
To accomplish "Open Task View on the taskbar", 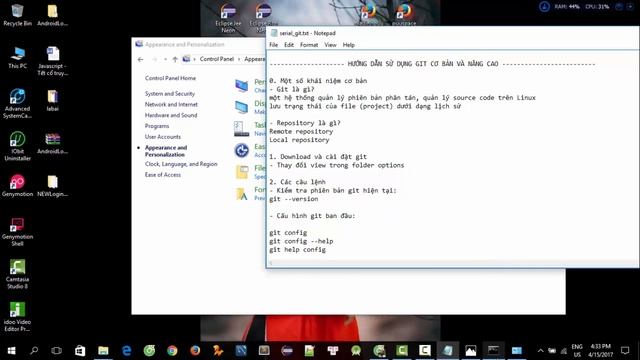I will pos(57,351).
